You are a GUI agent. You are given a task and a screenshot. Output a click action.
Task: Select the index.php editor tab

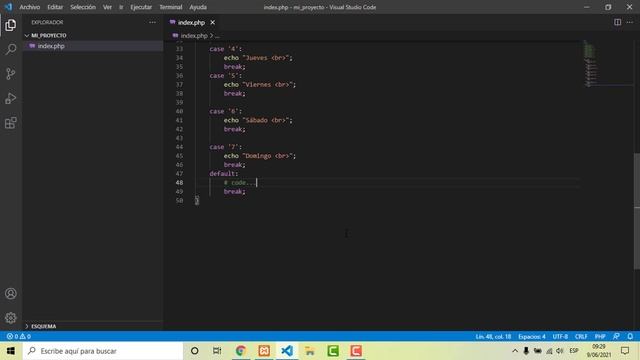tap(191, 22)
